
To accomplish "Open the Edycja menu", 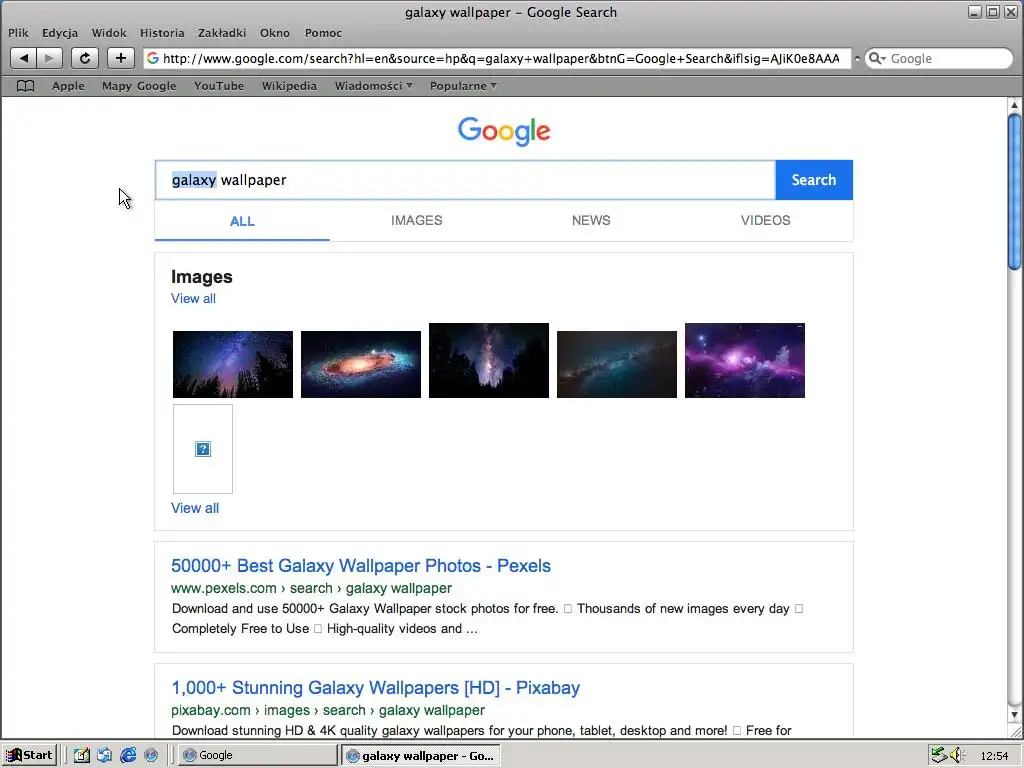I will 60,33.
